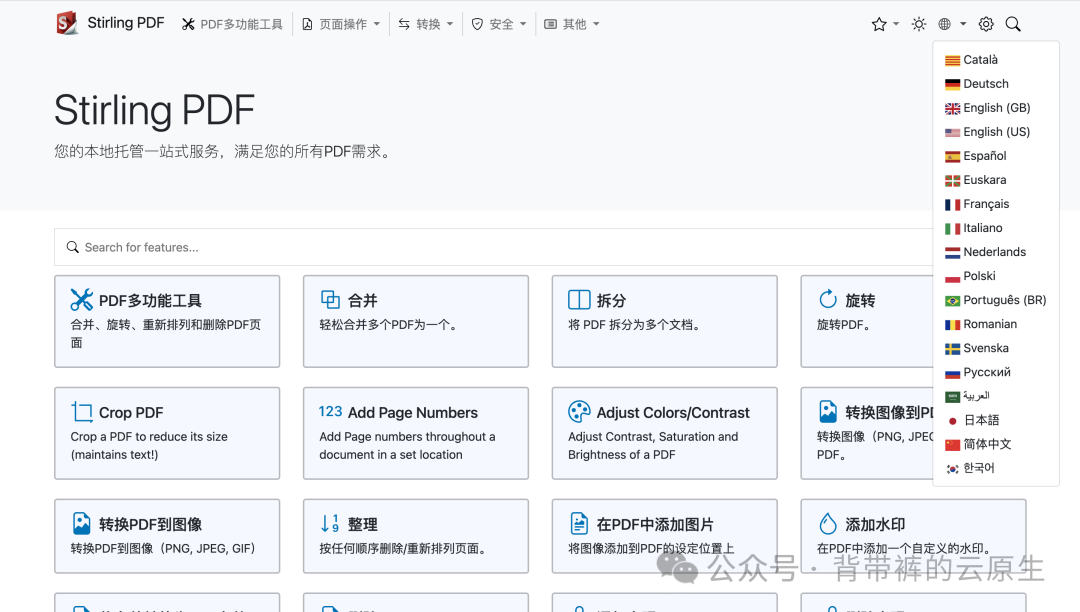Click the 合并 merge icon

click(331, 299)
